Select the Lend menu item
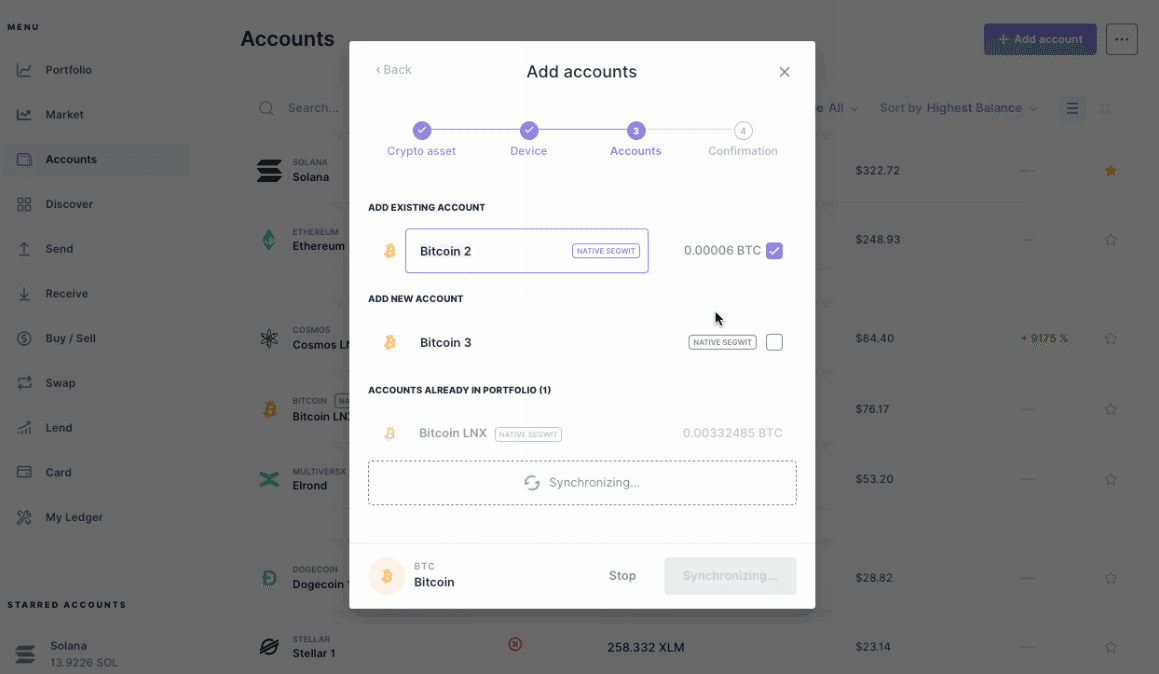The width and height of the screenshot is (1159, 674). (58, 428)
